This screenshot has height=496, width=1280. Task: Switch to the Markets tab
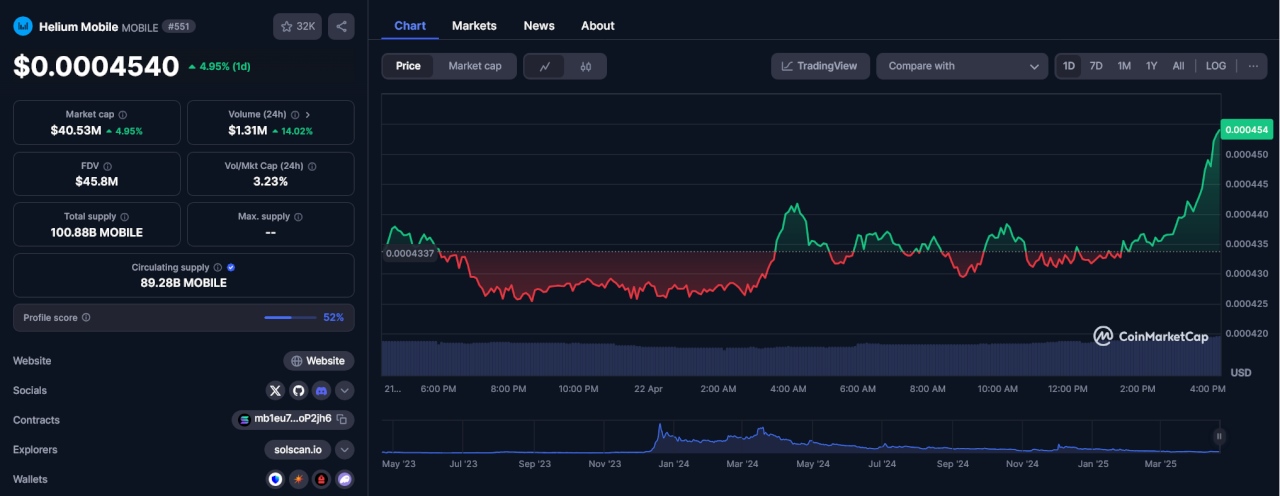[x=474, y=26]
